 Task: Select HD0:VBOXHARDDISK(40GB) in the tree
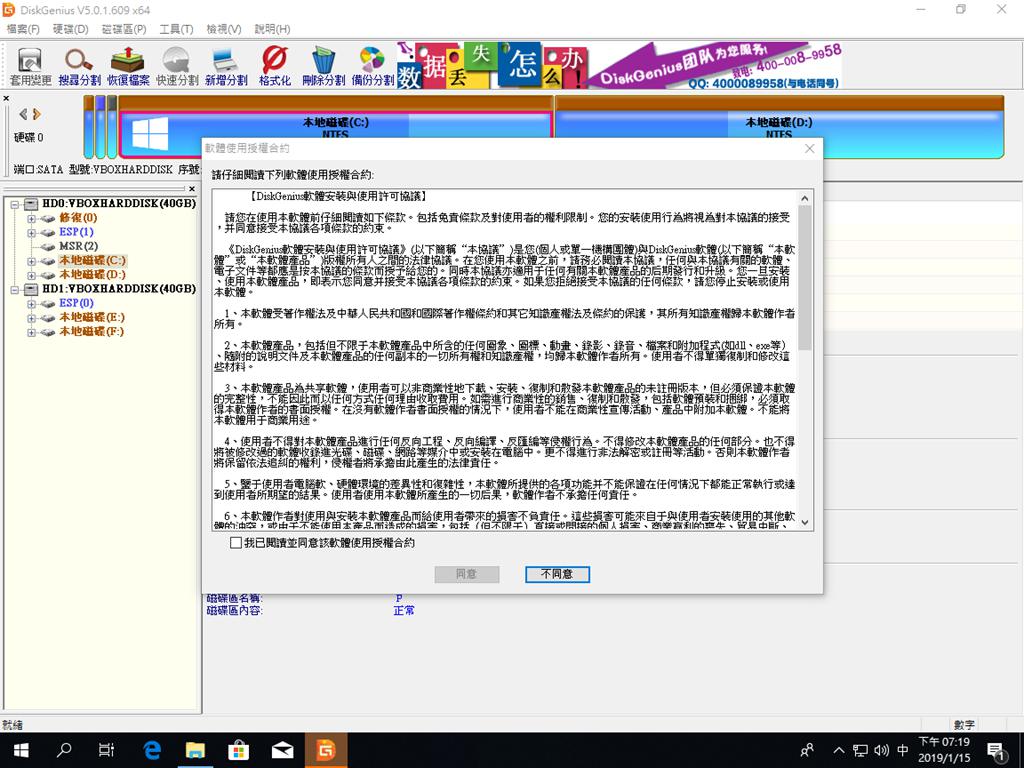[119, 204]
